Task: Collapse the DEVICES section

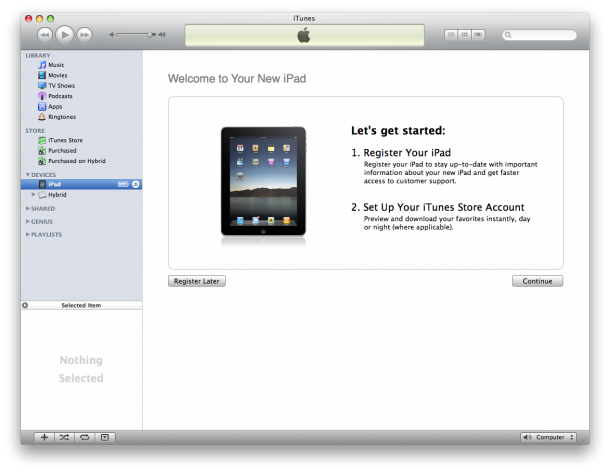Action: tap(28, 175)
